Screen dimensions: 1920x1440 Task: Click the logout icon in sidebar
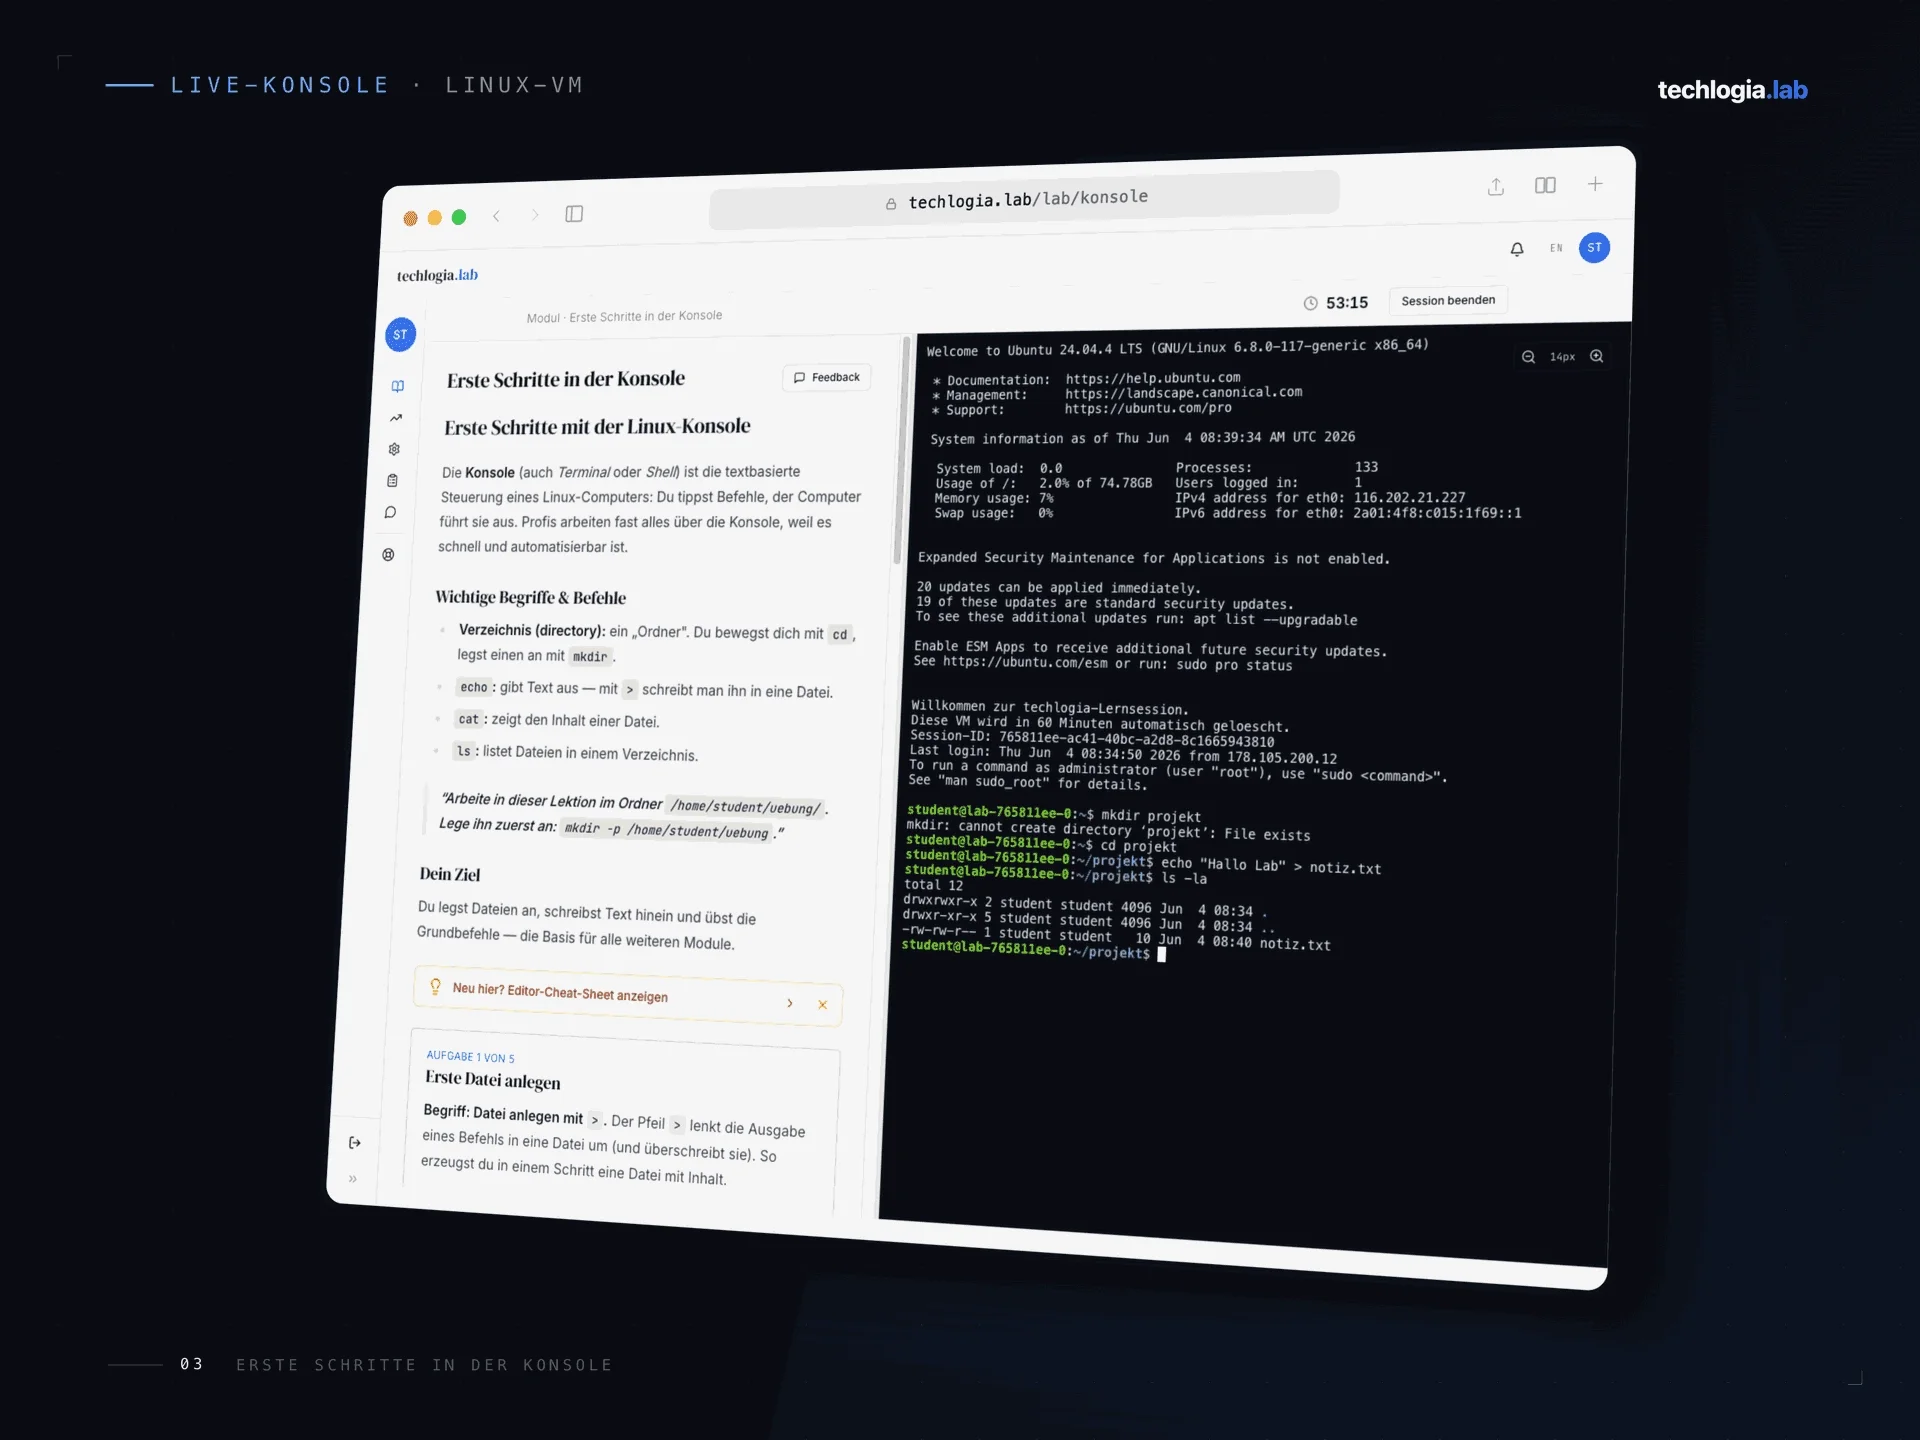[x=355, y=1143]
